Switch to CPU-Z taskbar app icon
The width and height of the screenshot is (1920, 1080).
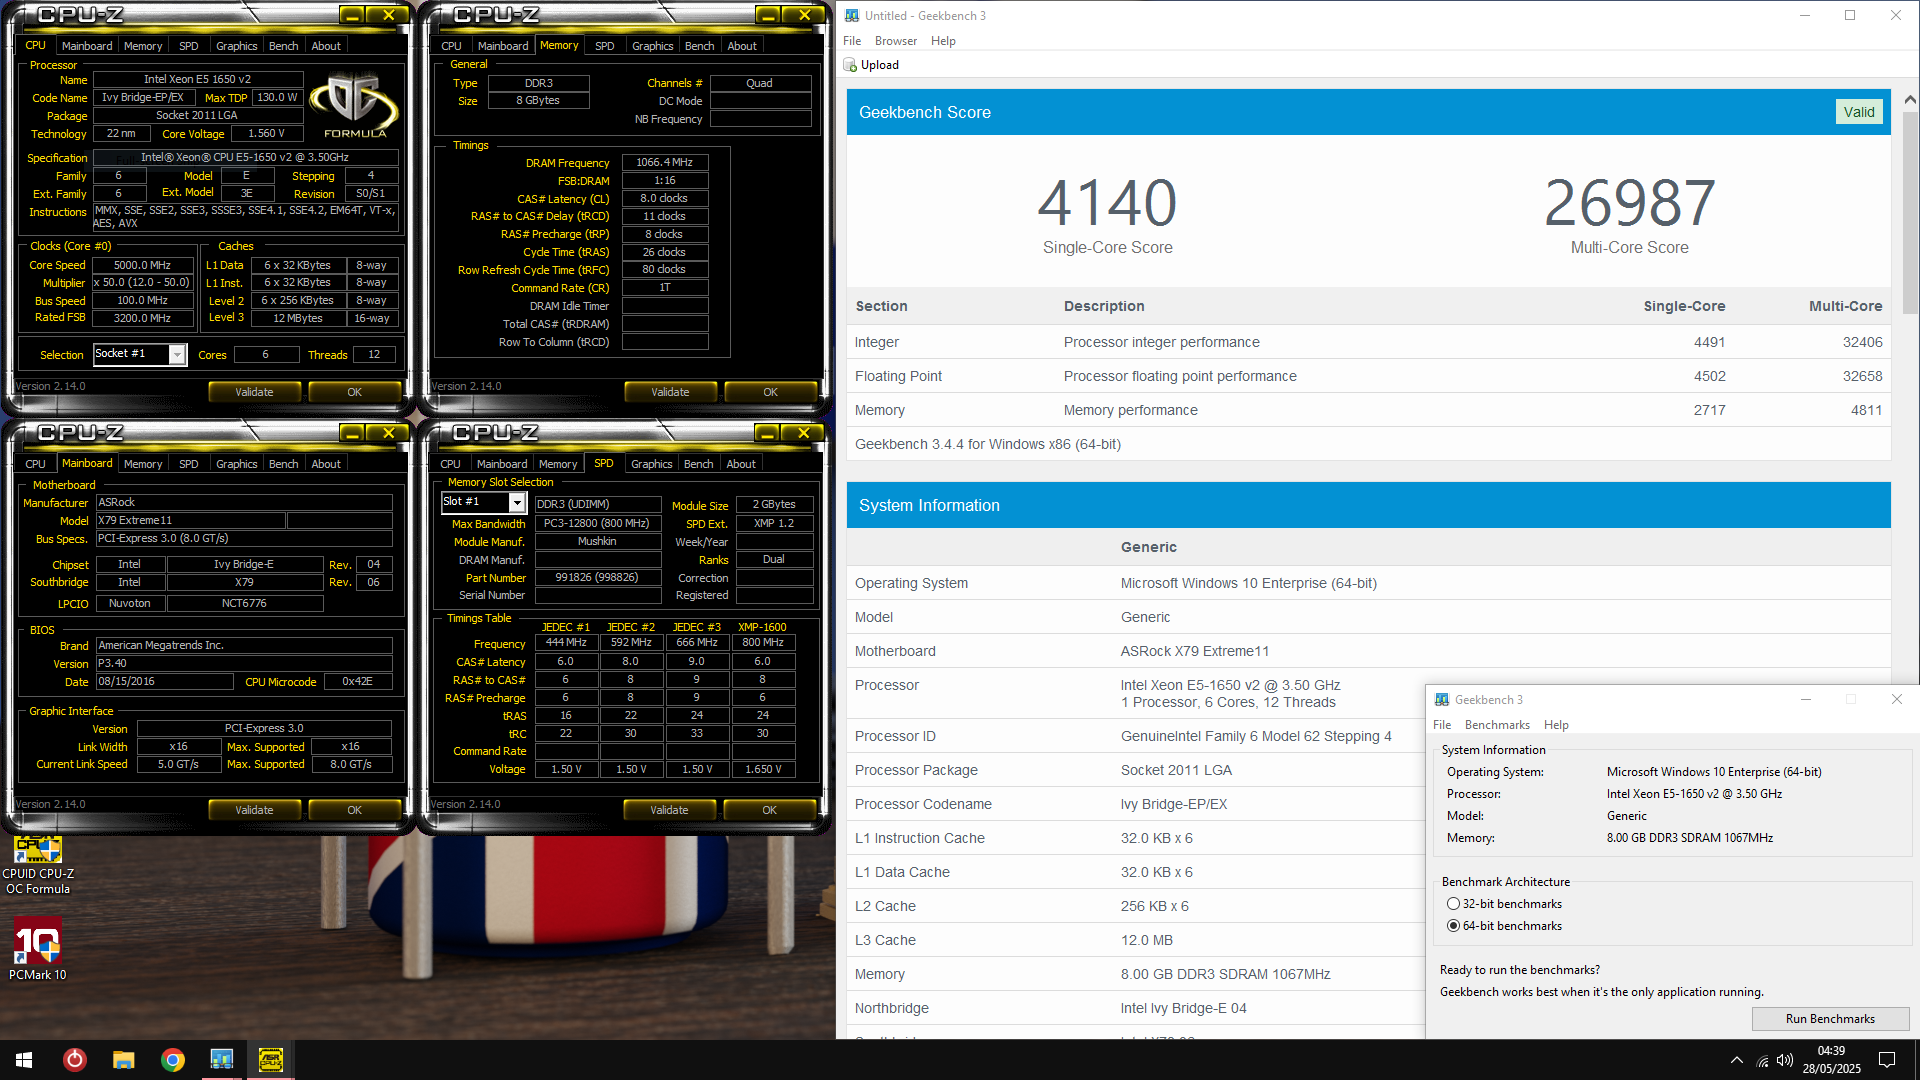[270, 1059]
